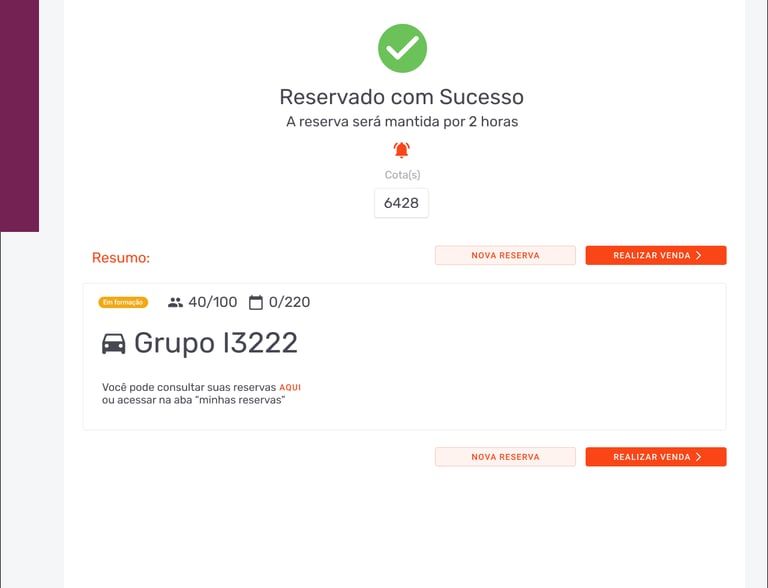Click the 40/100 participants count

tap(213, 302)
